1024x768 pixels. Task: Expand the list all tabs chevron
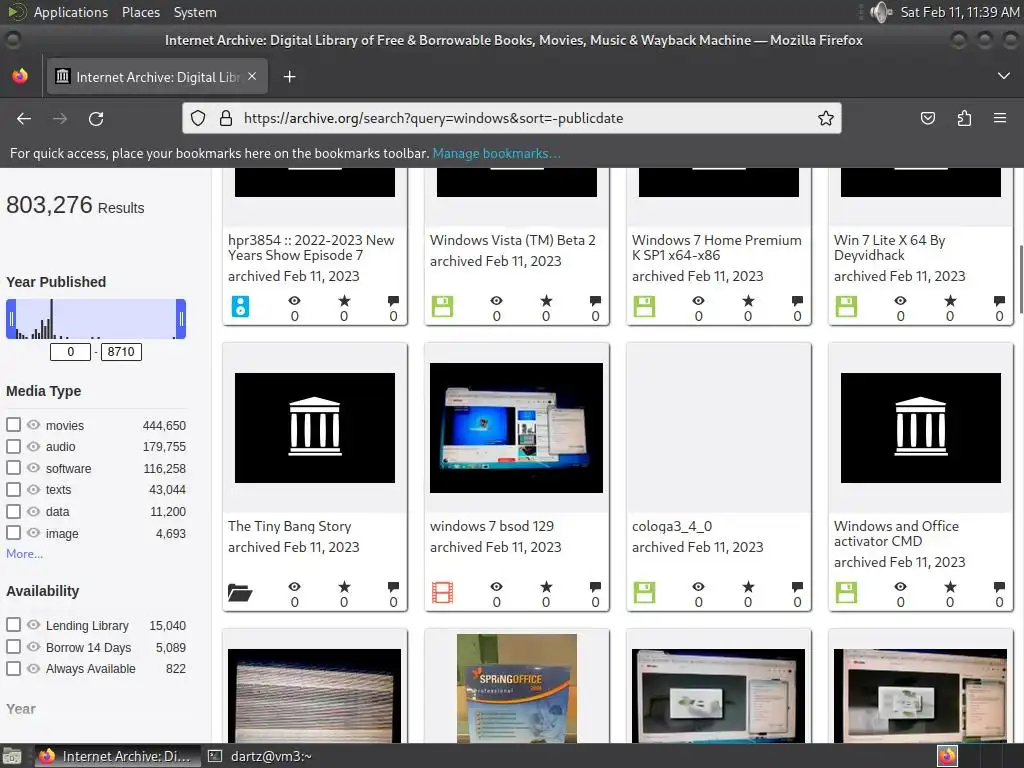point(1004,76)
